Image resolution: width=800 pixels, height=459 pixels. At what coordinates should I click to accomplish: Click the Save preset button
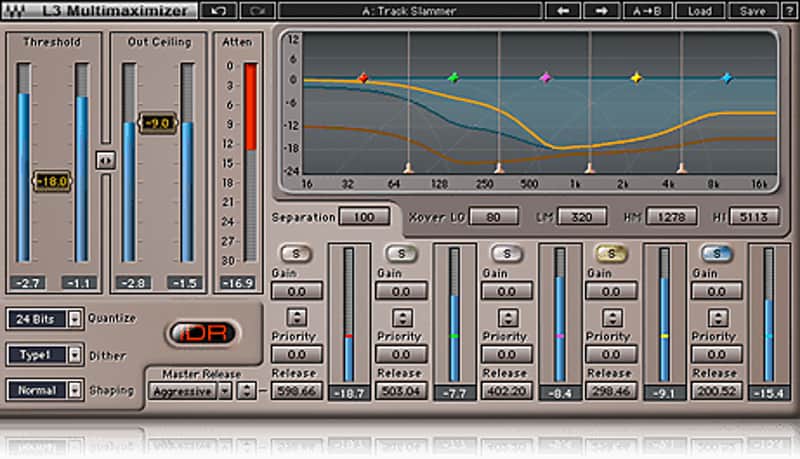(753, 11)
